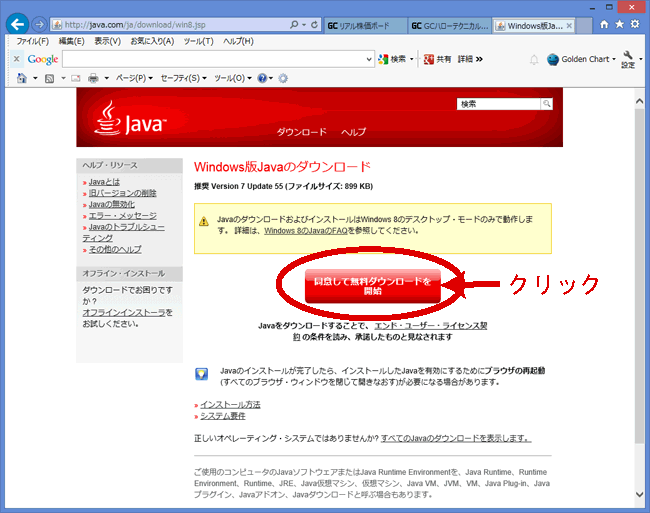Image resolution: width=650 pixels, height=513 pixels.
Task: Click the ダウンロード link in Java banner
Action: (302, 132)
